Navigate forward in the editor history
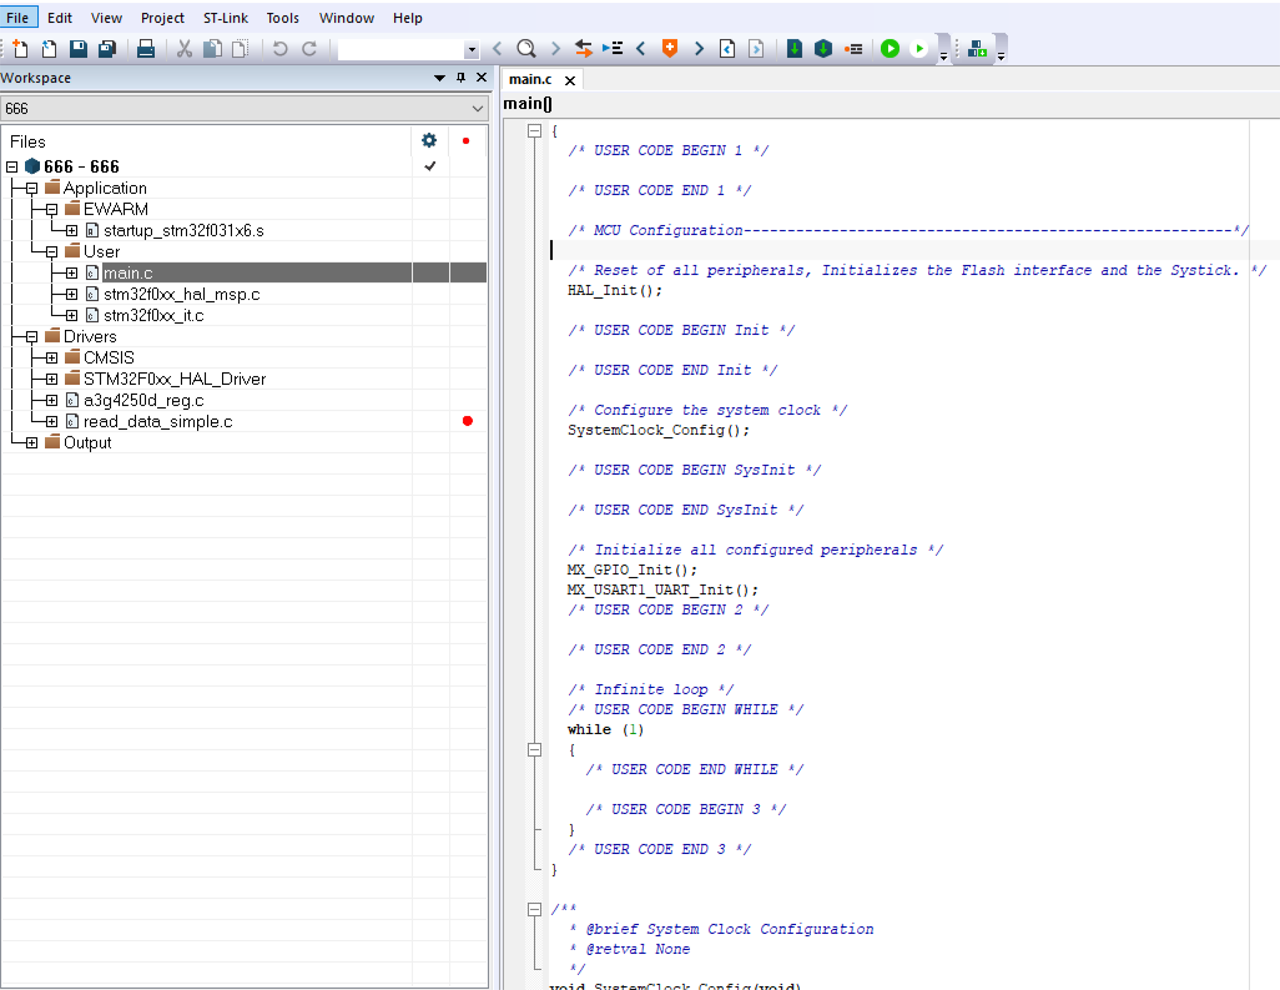1280x990 pixels. (757, 48)
